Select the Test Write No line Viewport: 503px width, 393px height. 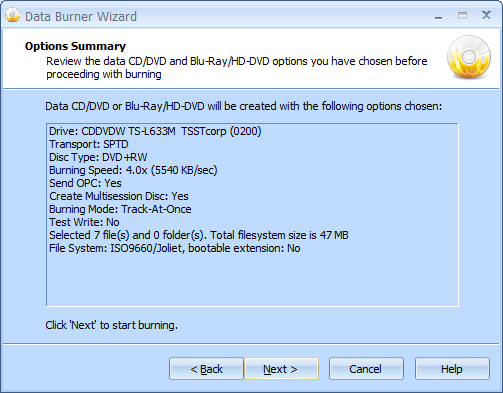84,222
